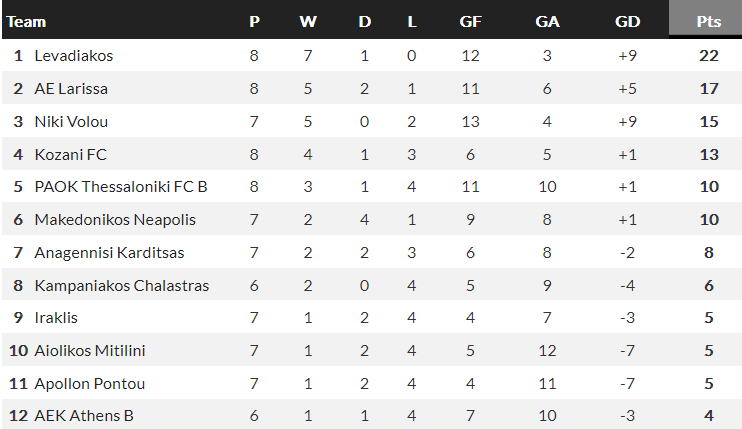Sort by the GF column header
This screenshot has height=429, width=742.
coord(471,21)
